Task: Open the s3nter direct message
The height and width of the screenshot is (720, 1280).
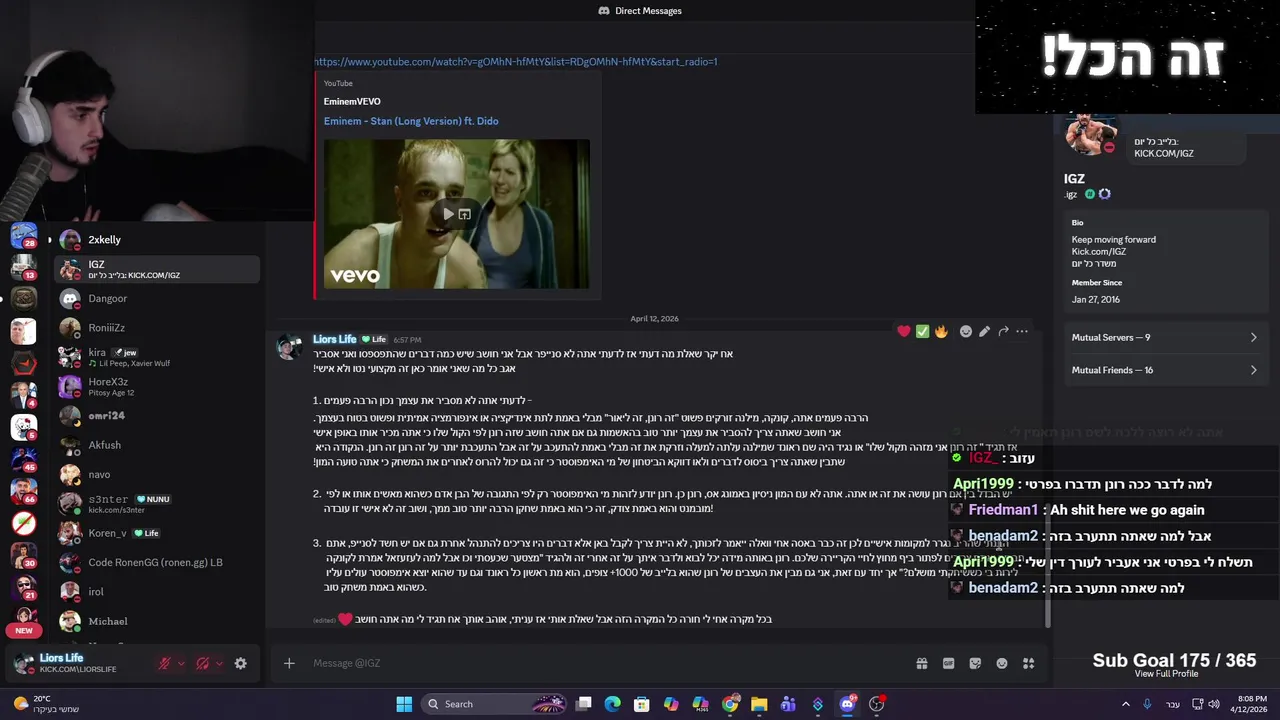Action: point(156,504)
